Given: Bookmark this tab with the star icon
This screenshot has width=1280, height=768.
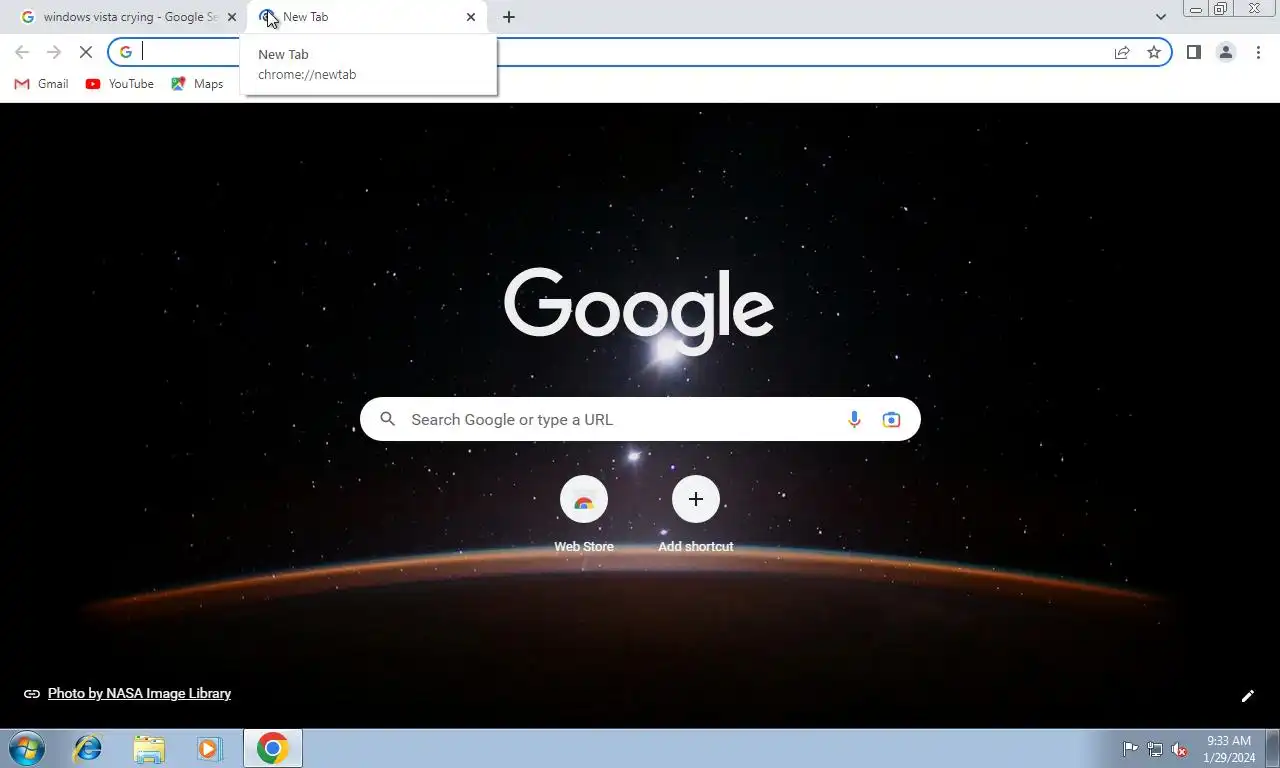Looking at the screenshot, I should [x=1154, y=52].
